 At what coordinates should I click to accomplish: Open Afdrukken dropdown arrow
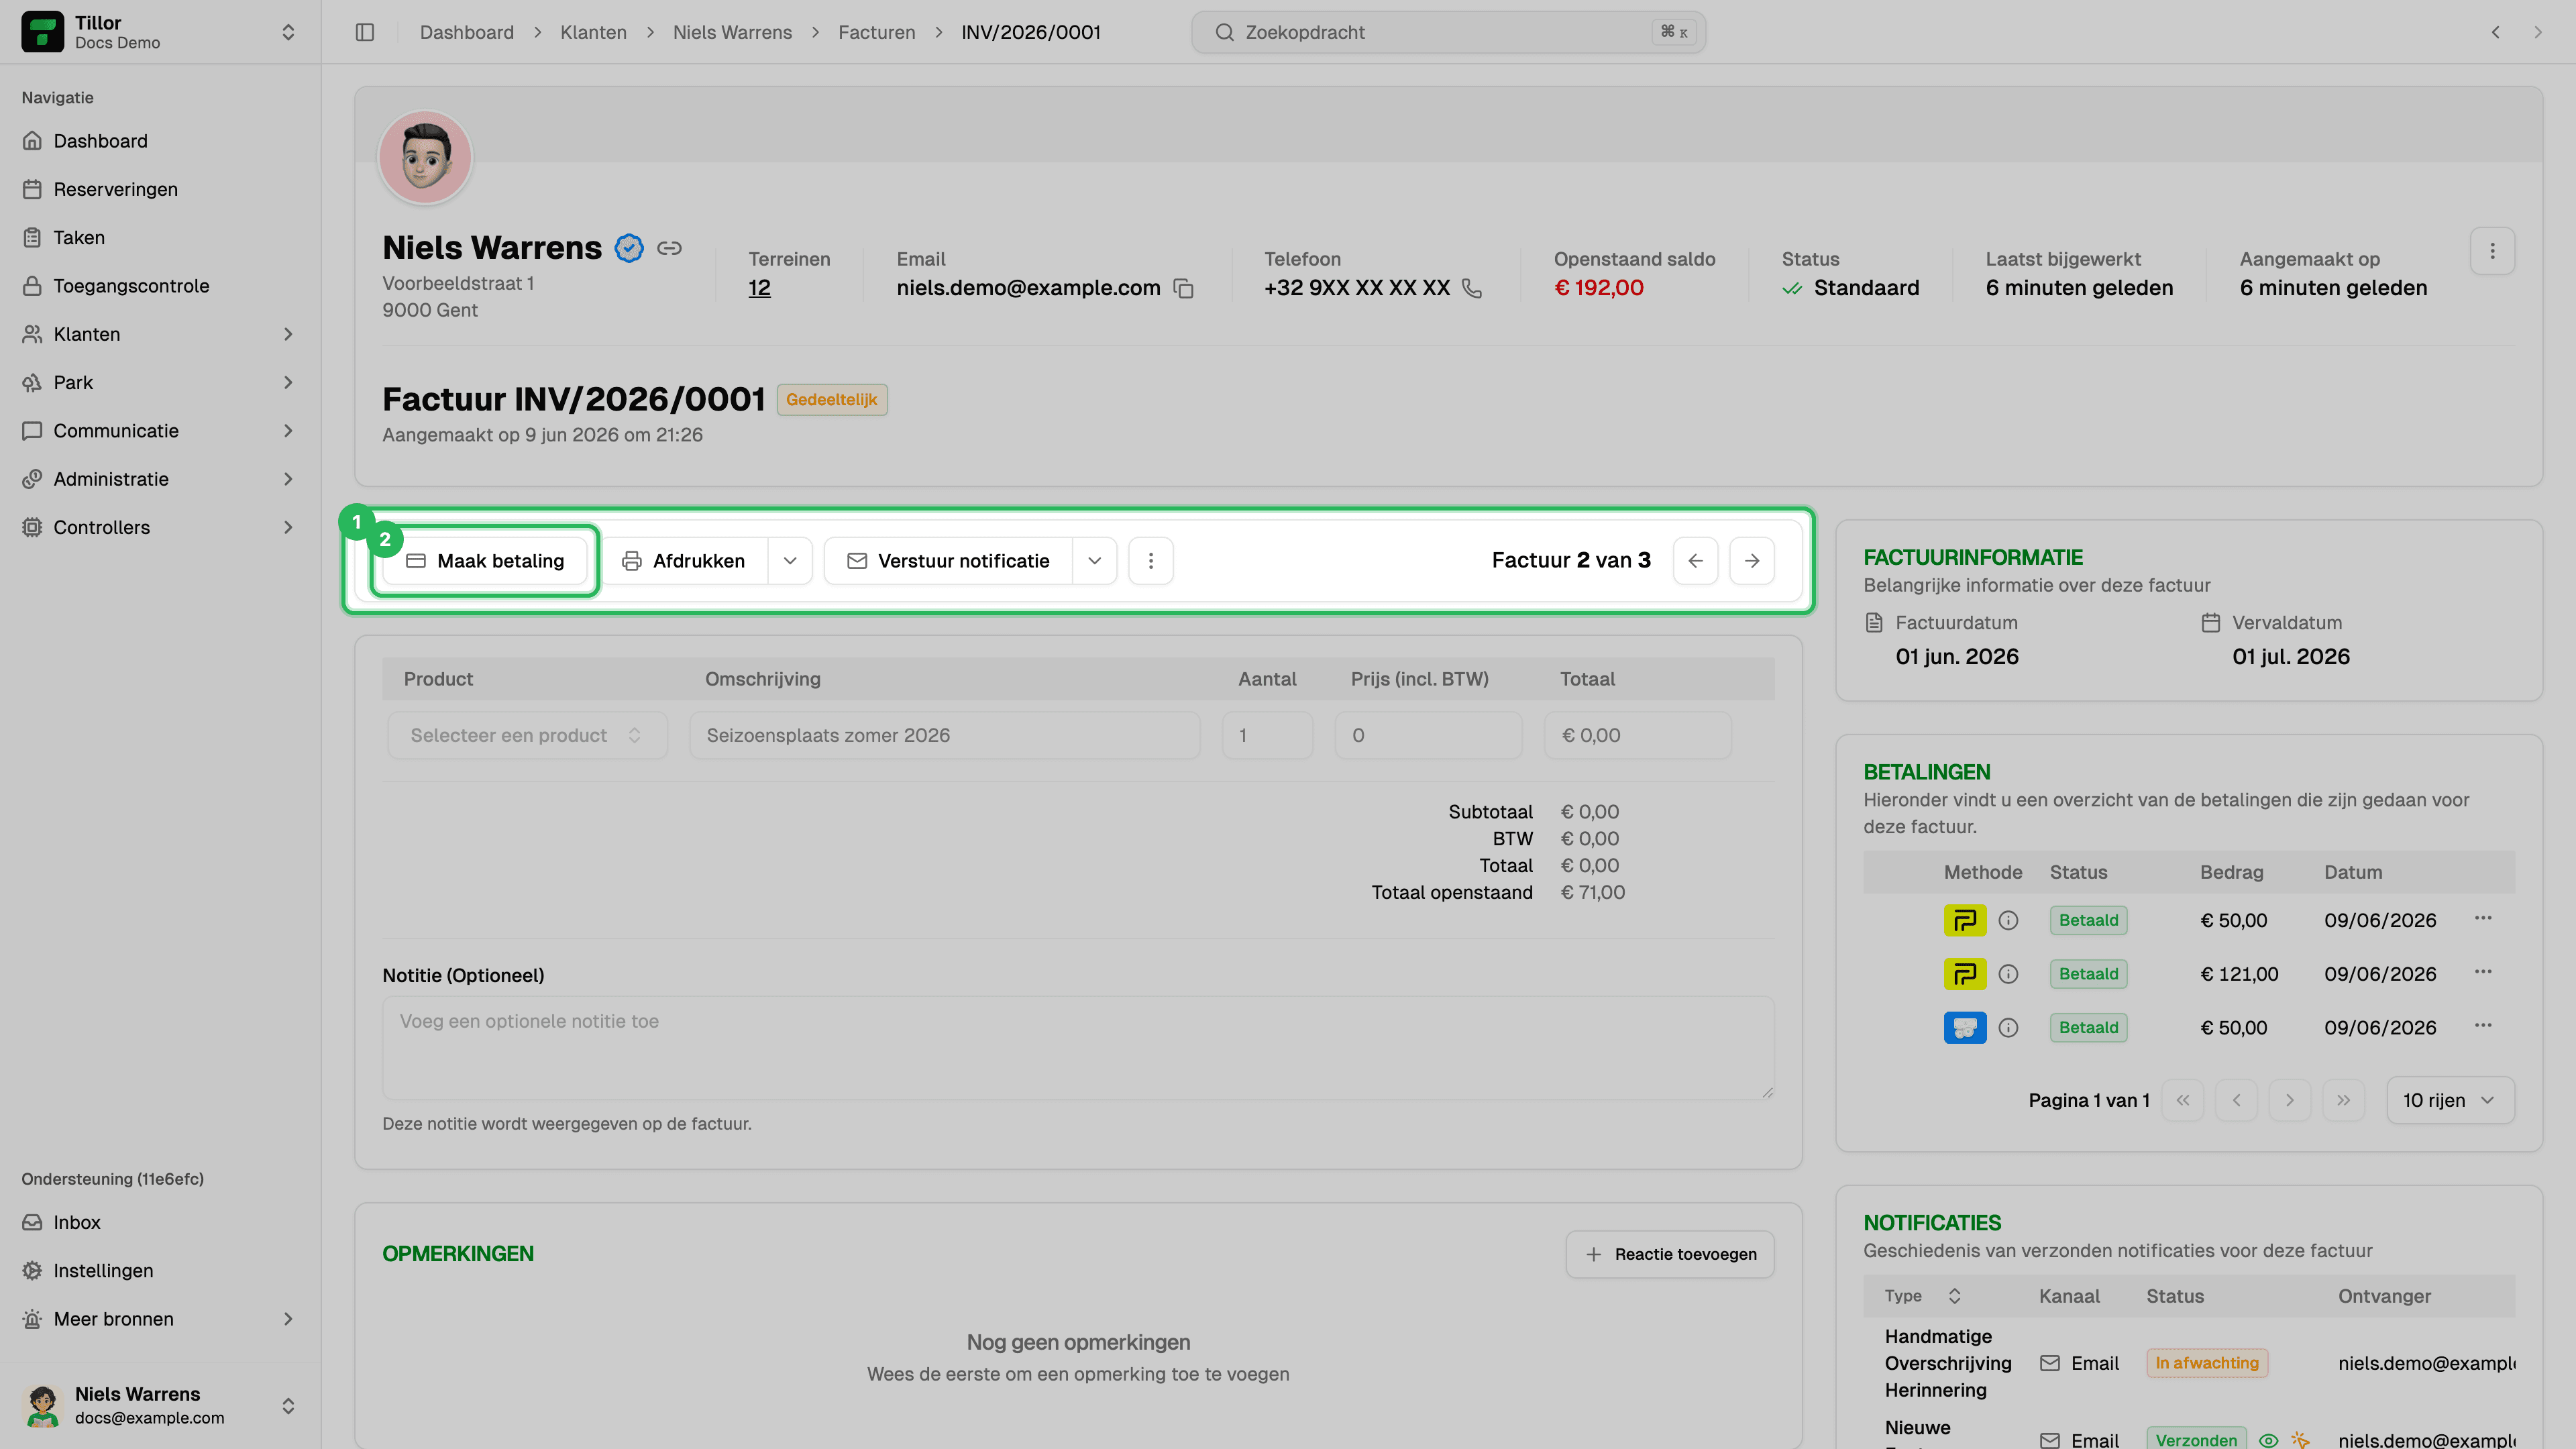pyautogui.click(x=790, y=561)
